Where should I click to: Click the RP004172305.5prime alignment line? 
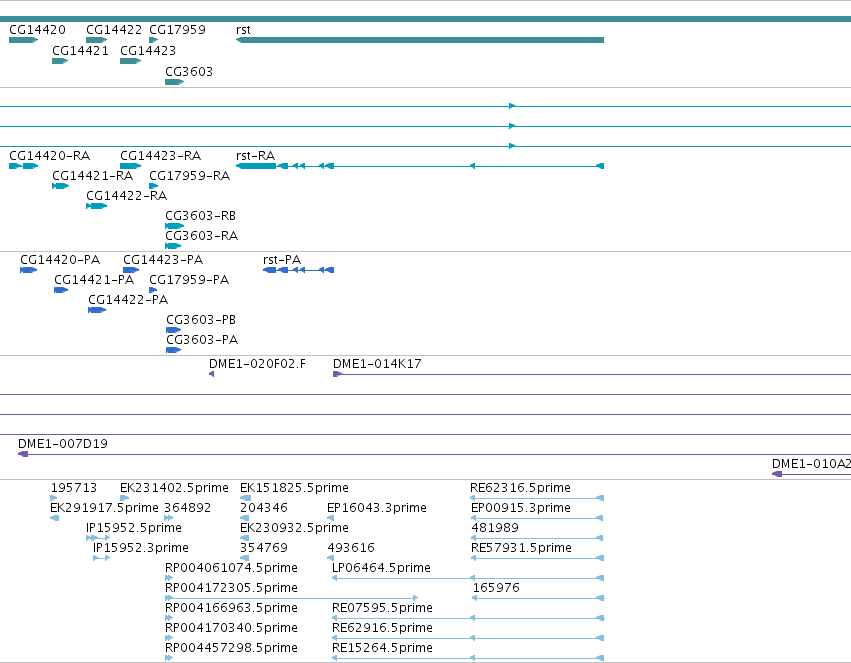[x=291, y=598]
